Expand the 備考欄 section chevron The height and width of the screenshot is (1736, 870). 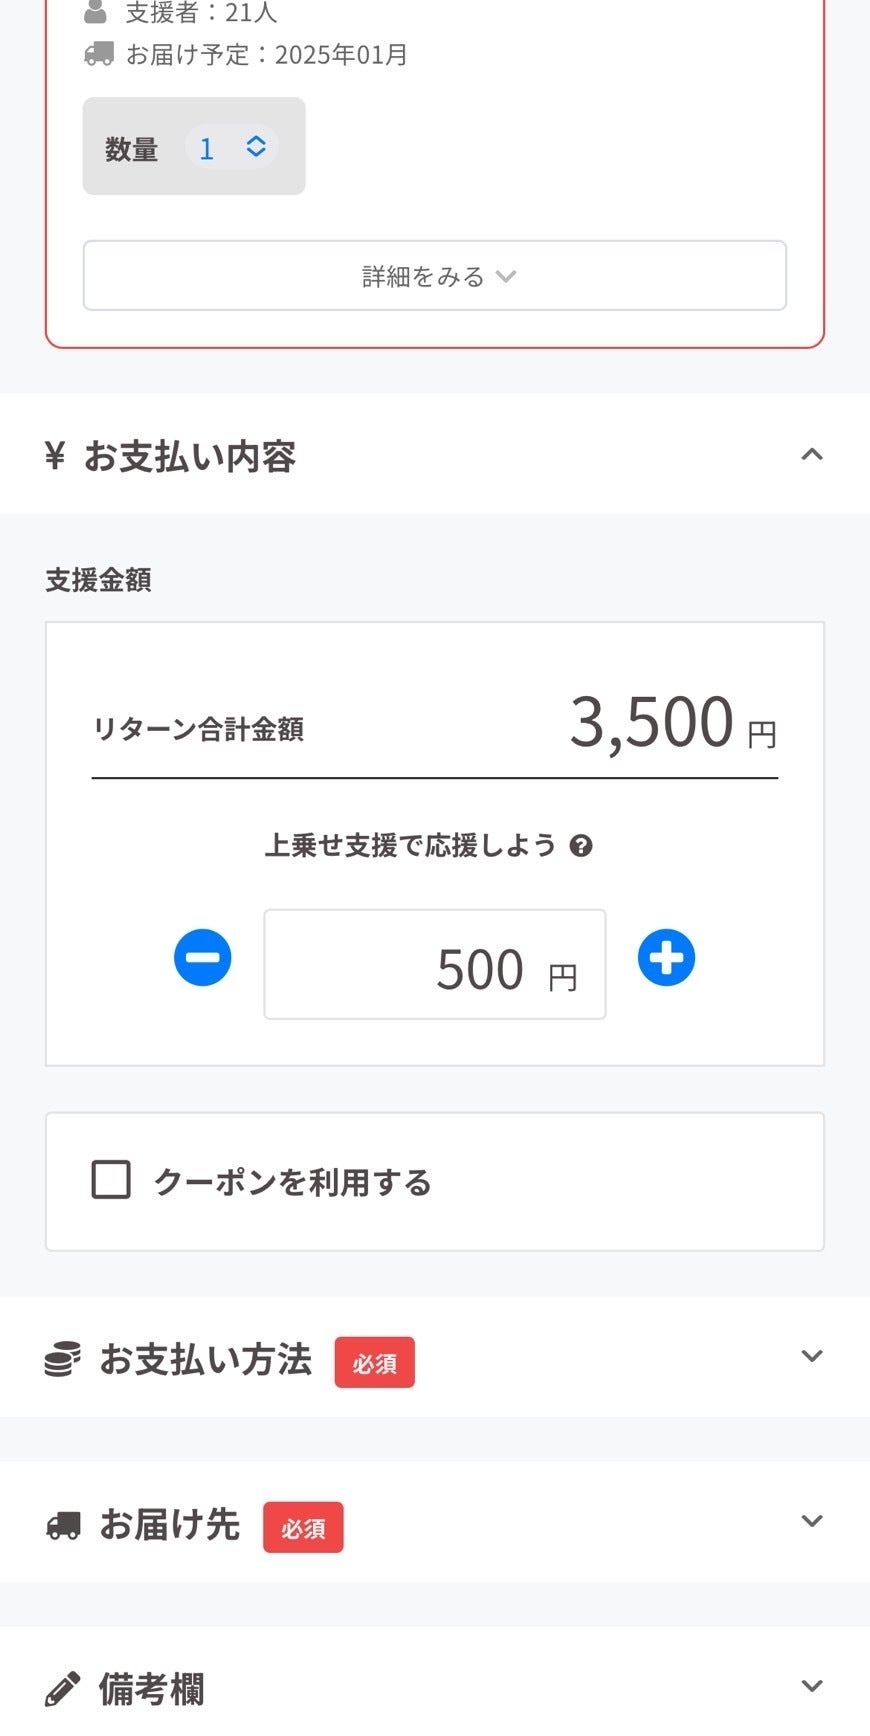[812, 1686]
